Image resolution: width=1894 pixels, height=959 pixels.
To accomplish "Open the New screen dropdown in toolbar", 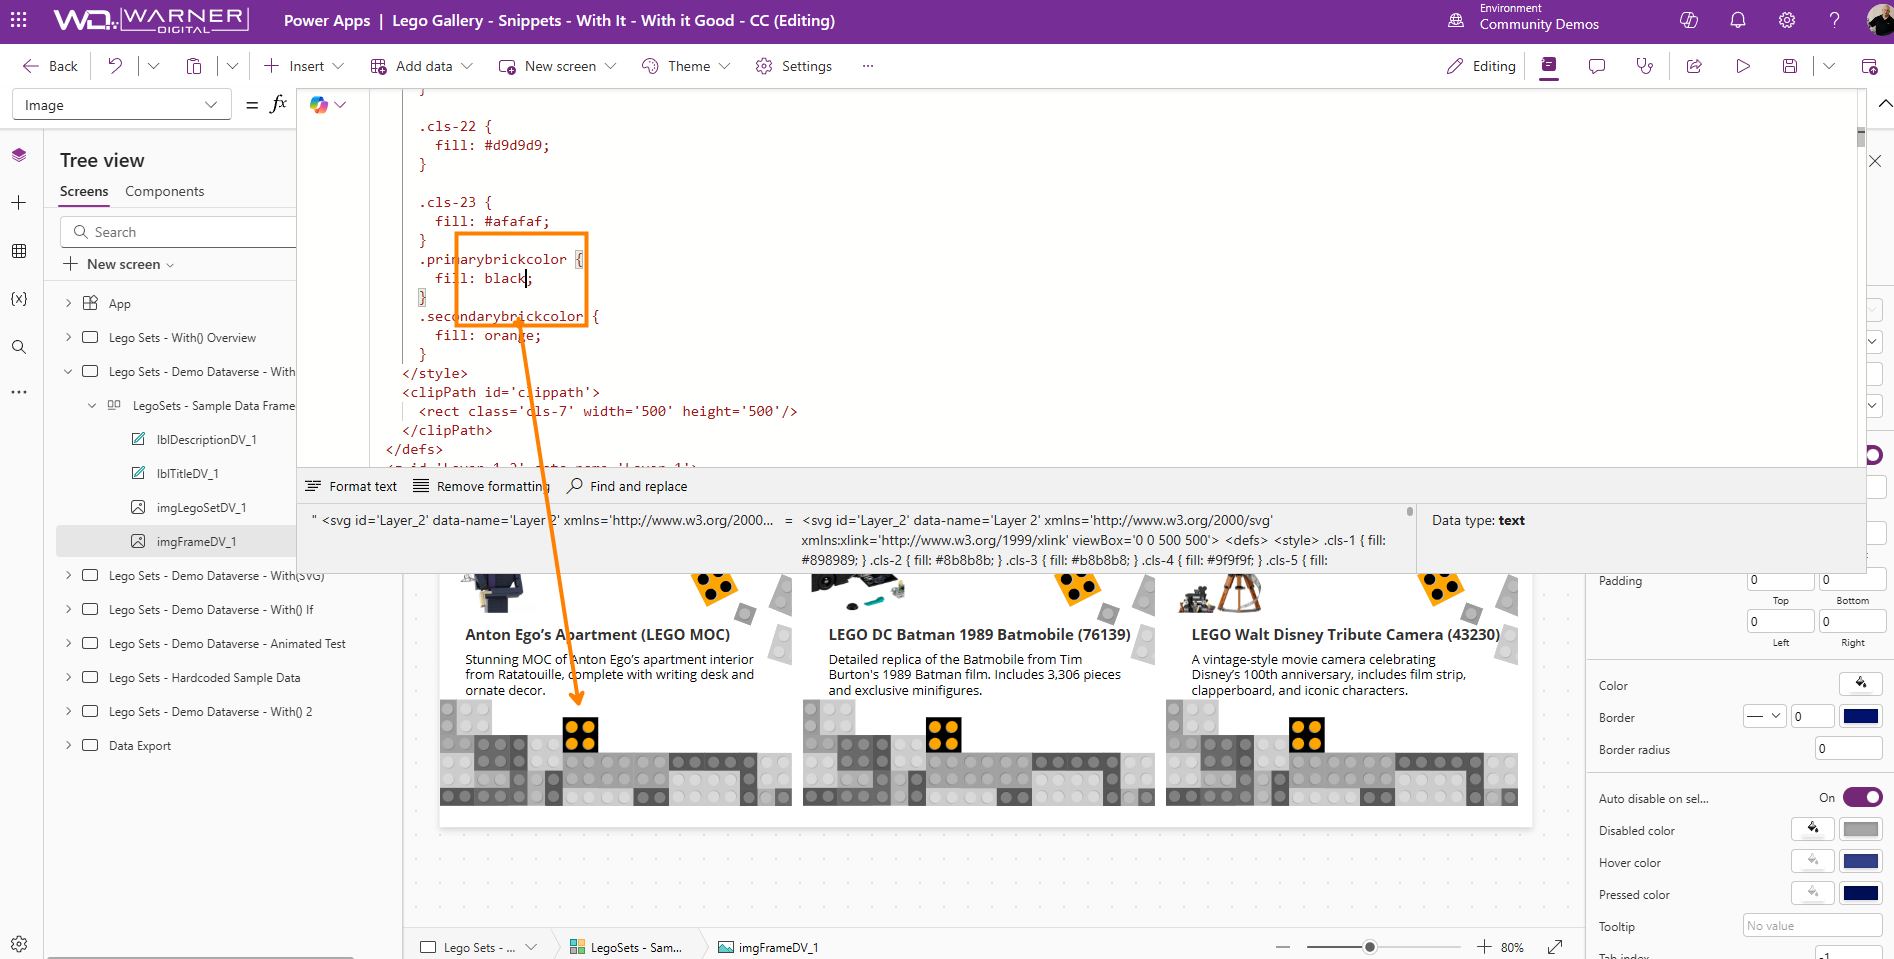I will click(558, 66).
